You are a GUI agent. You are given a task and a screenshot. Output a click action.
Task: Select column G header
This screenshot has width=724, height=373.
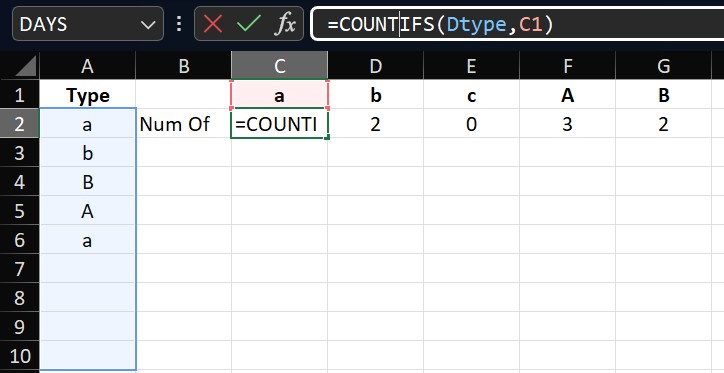[x=664, y=66]
